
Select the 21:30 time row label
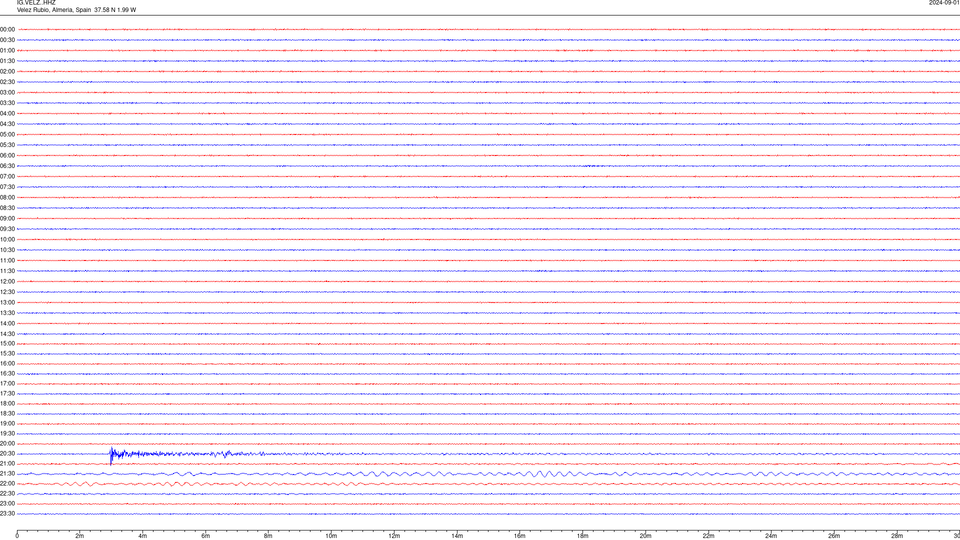[x=7, y=474]
